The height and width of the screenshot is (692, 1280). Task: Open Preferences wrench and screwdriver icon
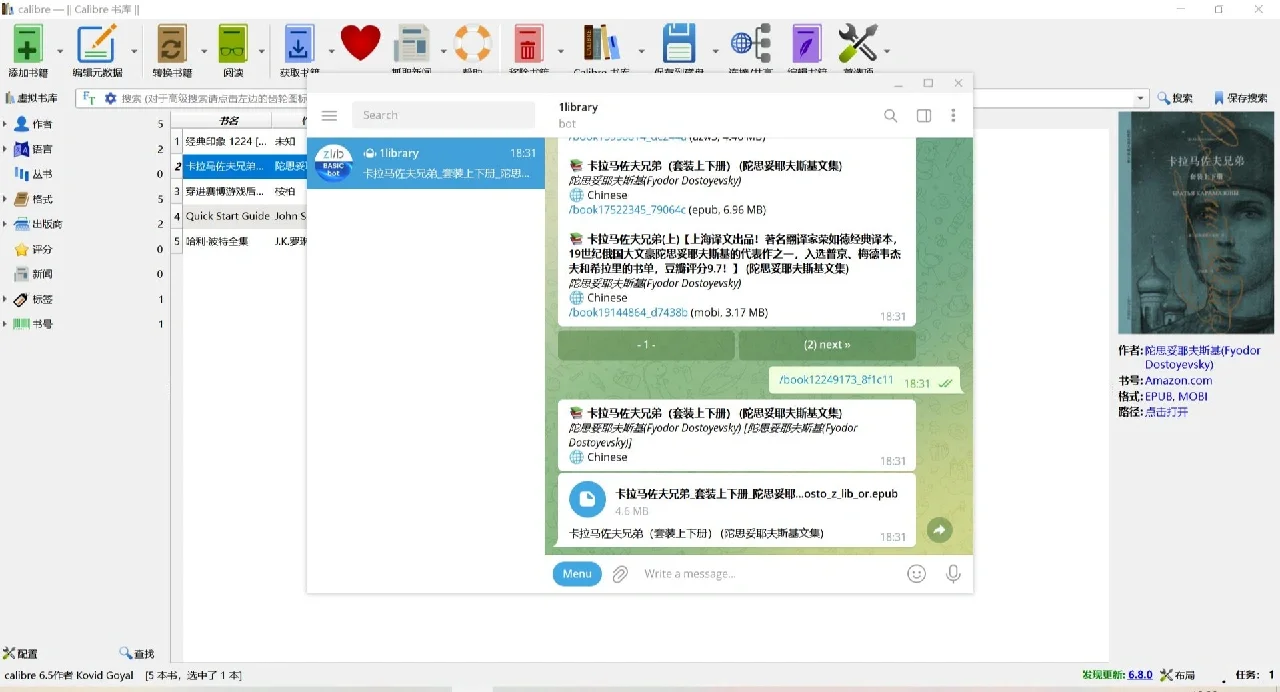[x=857, y=44]
